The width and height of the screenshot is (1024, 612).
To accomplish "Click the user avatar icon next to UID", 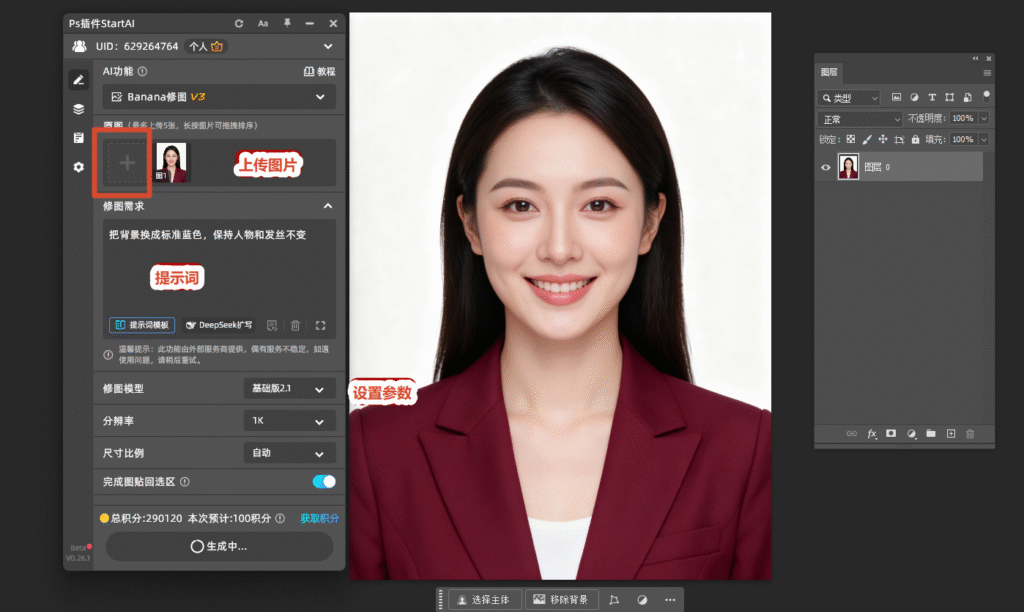I will tap(80, 46).
